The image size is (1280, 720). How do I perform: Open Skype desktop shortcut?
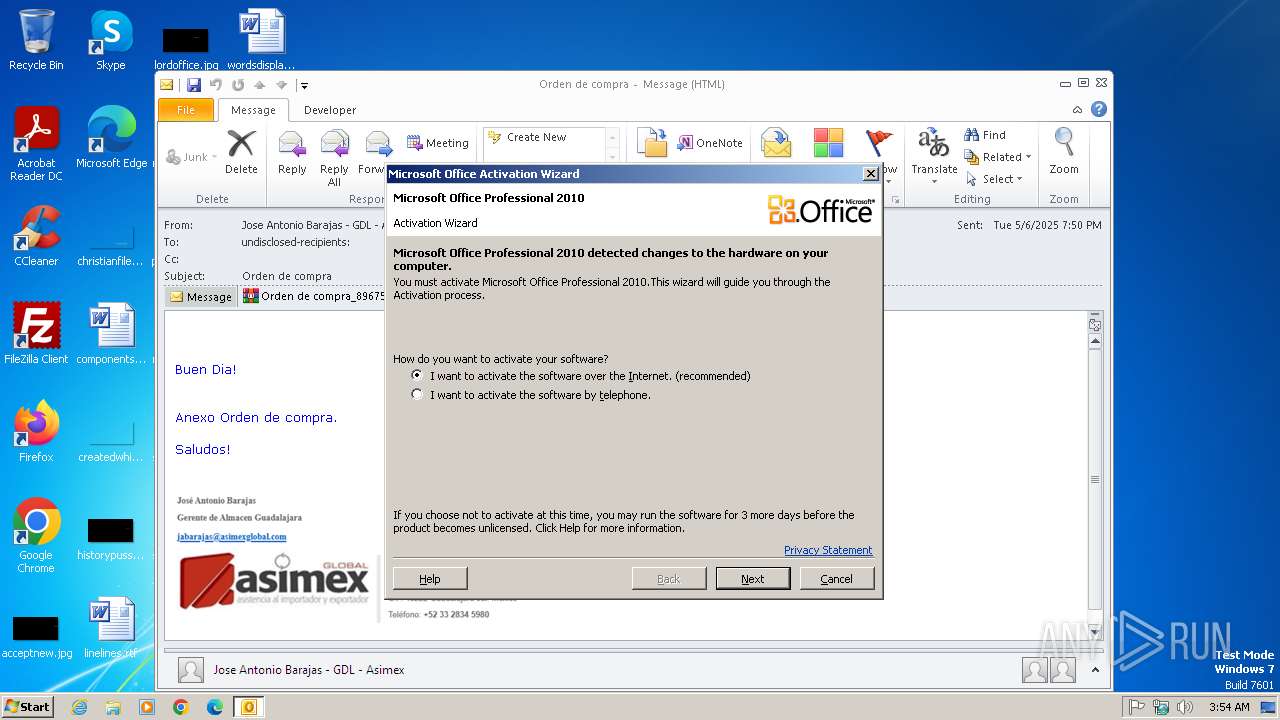point(111,40)
